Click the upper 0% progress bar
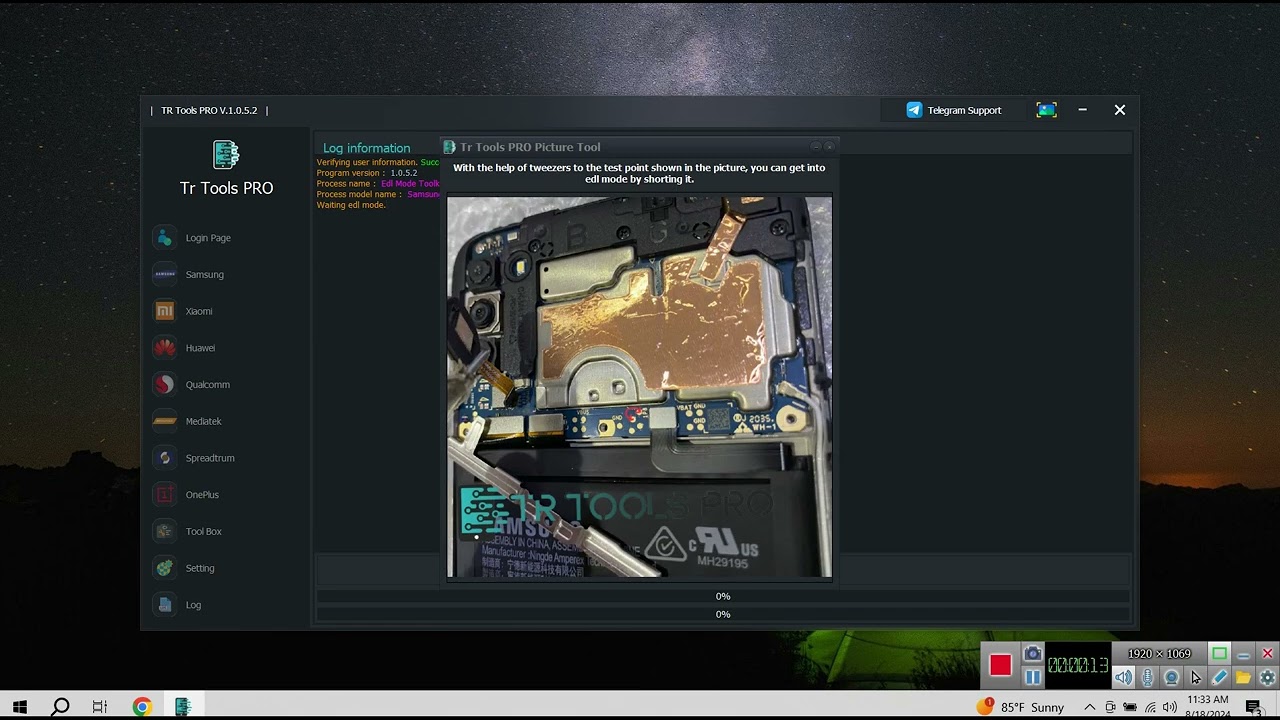This screenshot has width=1280, height=720. point(723,596)
